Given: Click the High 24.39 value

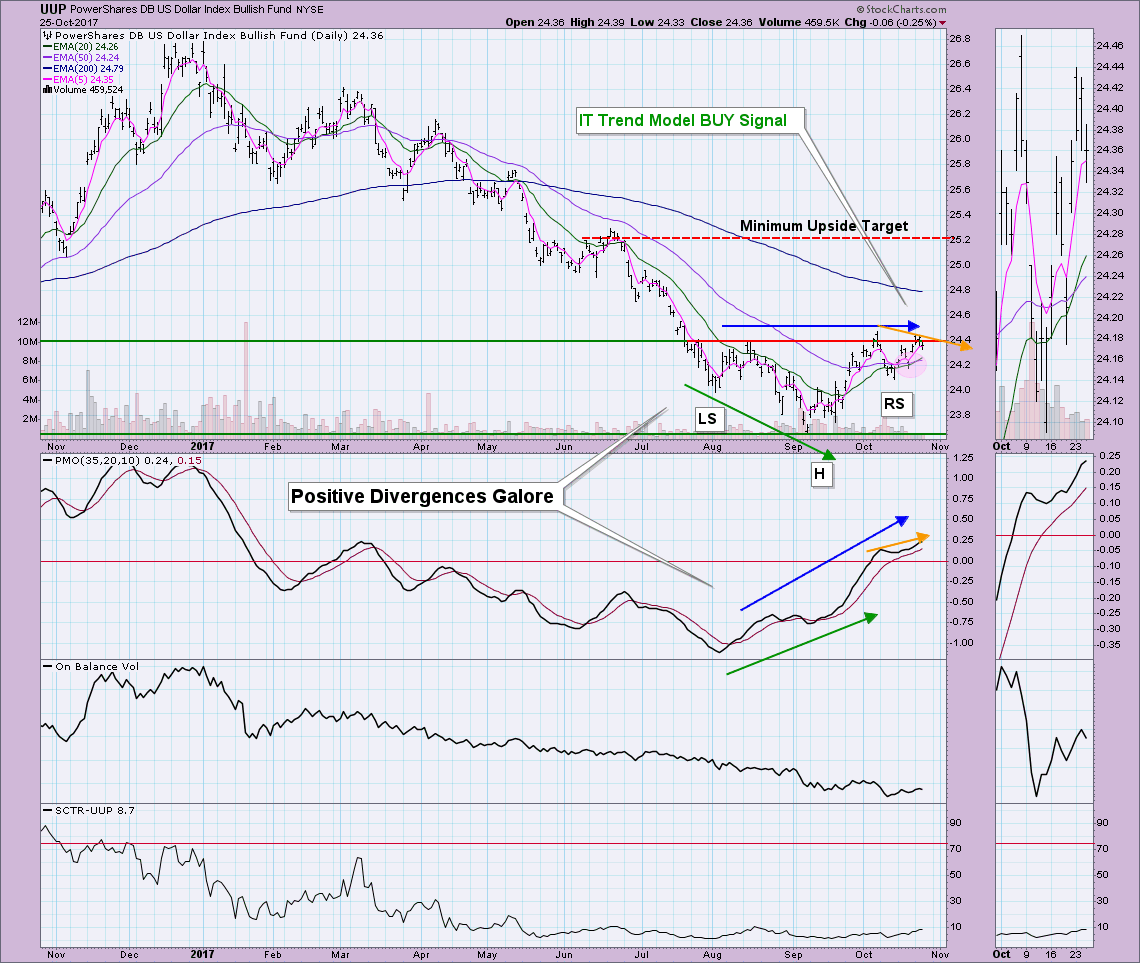Looking at the screenshot, I should coord(597,23).
